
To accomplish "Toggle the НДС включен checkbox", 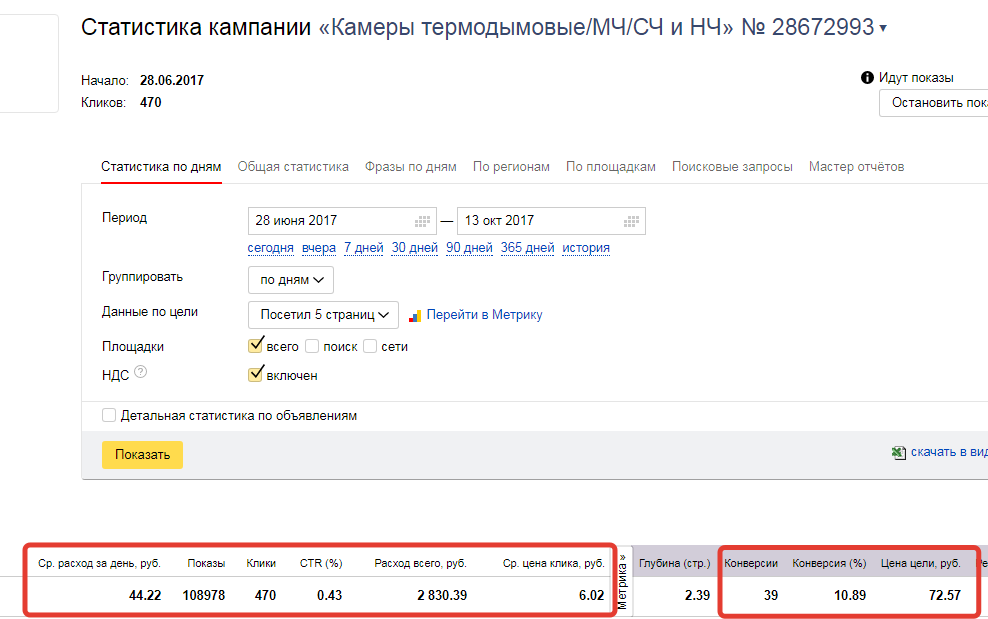I will pos(255,374).
